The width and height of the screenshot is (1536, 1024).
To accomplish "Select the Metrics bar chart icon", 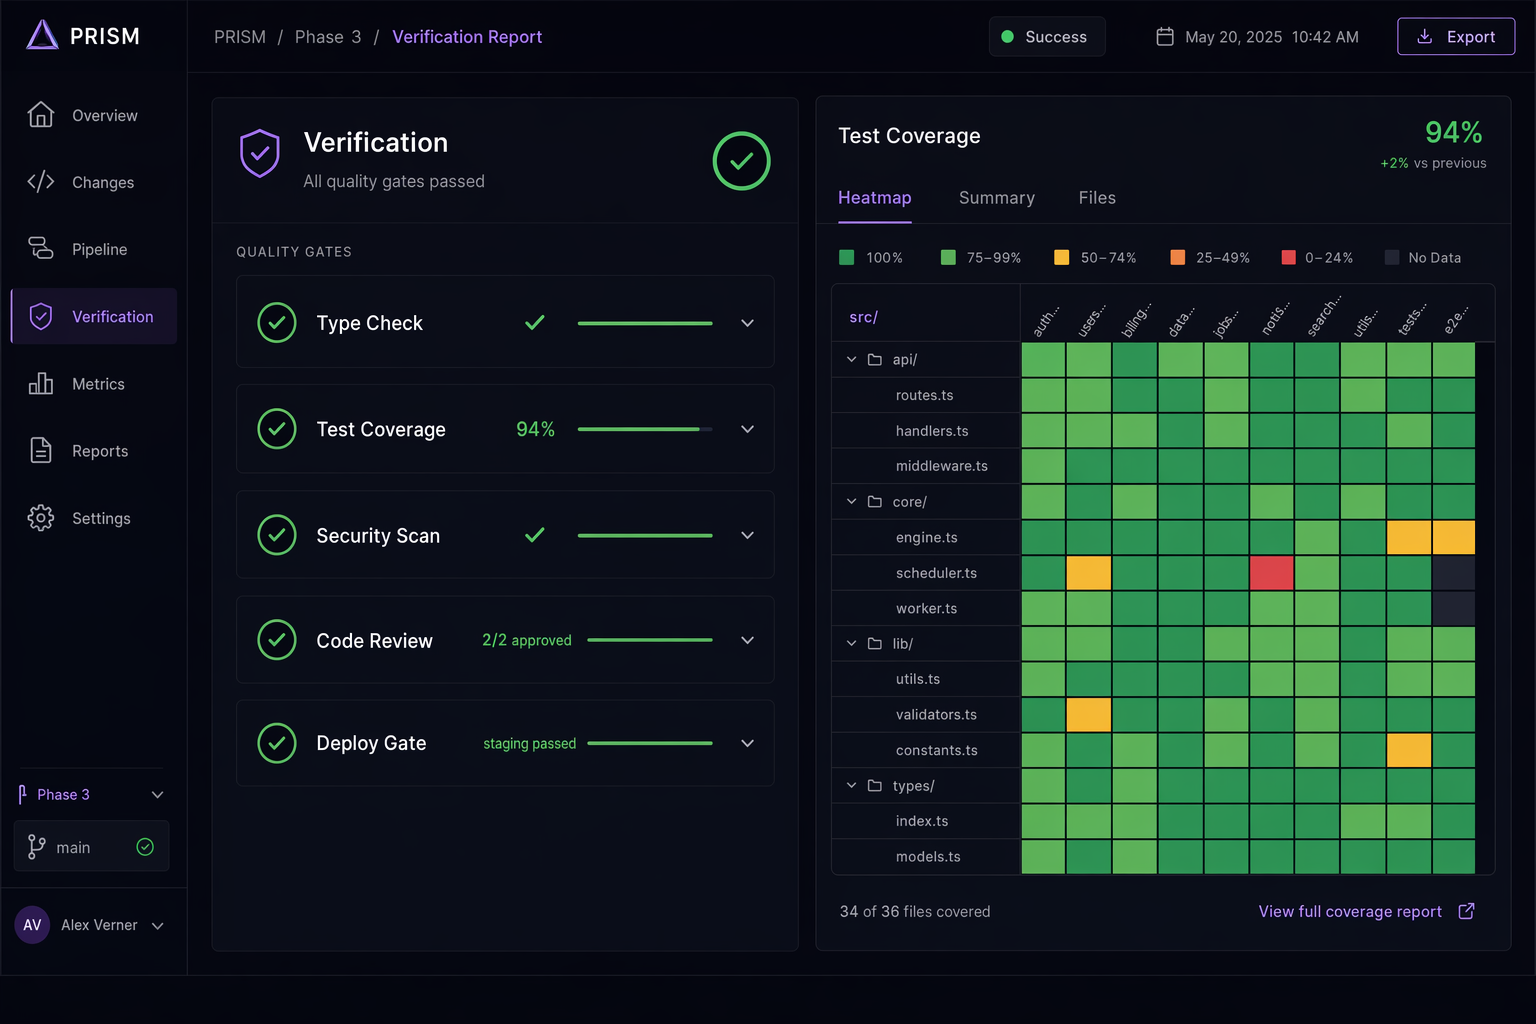I will pyautogui.click(x=41, y=383).
